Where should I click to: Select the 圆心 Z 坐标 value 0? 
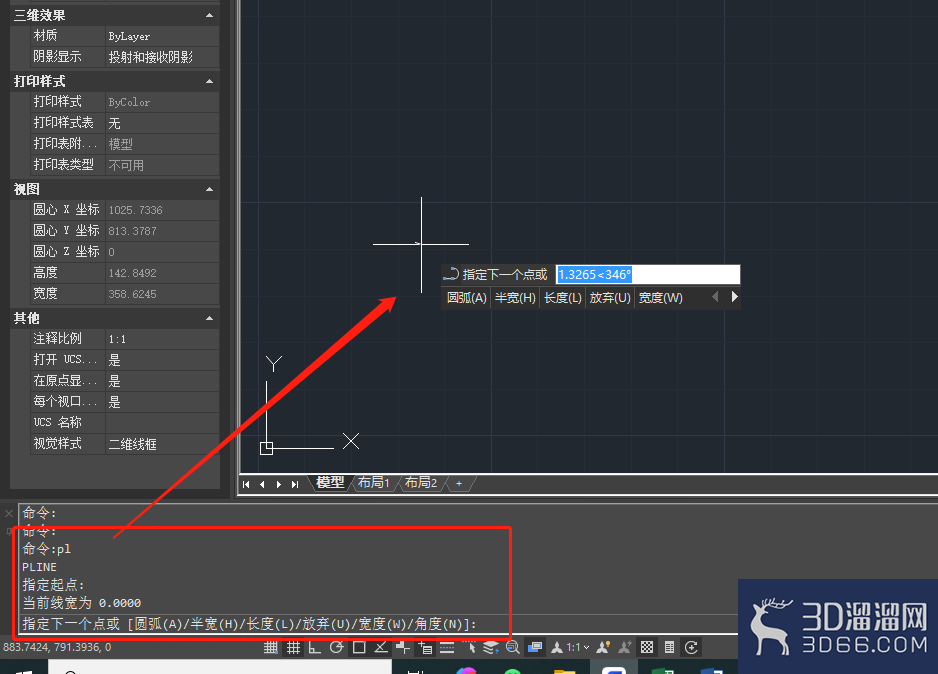tap(162, 252)
